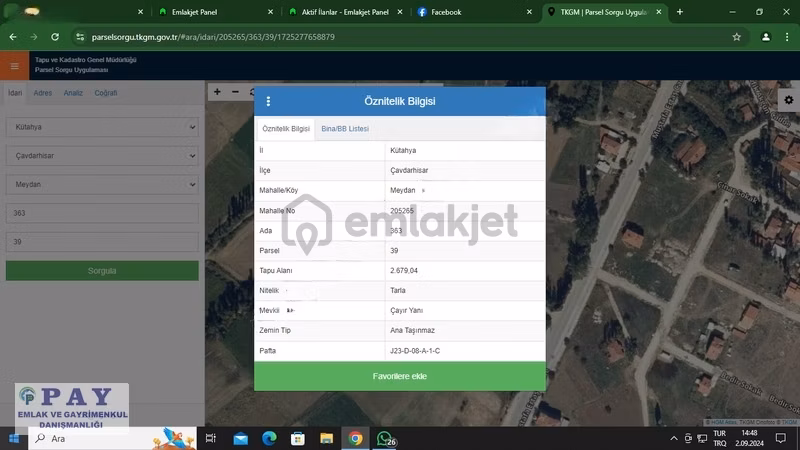
Task: Open Task View on the taskbar
Action: click(x=210, y=438)
